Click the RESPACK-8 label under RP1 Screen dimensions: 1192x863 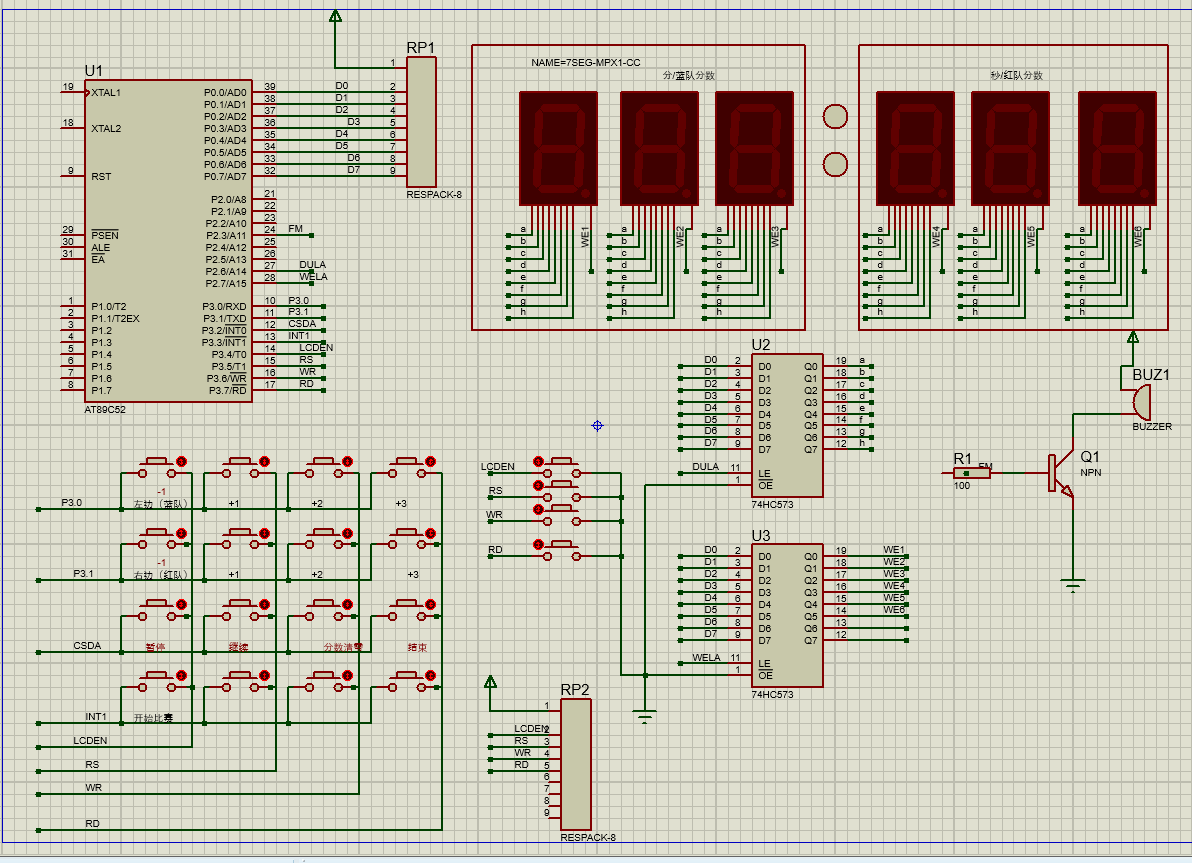coord(434,195)
